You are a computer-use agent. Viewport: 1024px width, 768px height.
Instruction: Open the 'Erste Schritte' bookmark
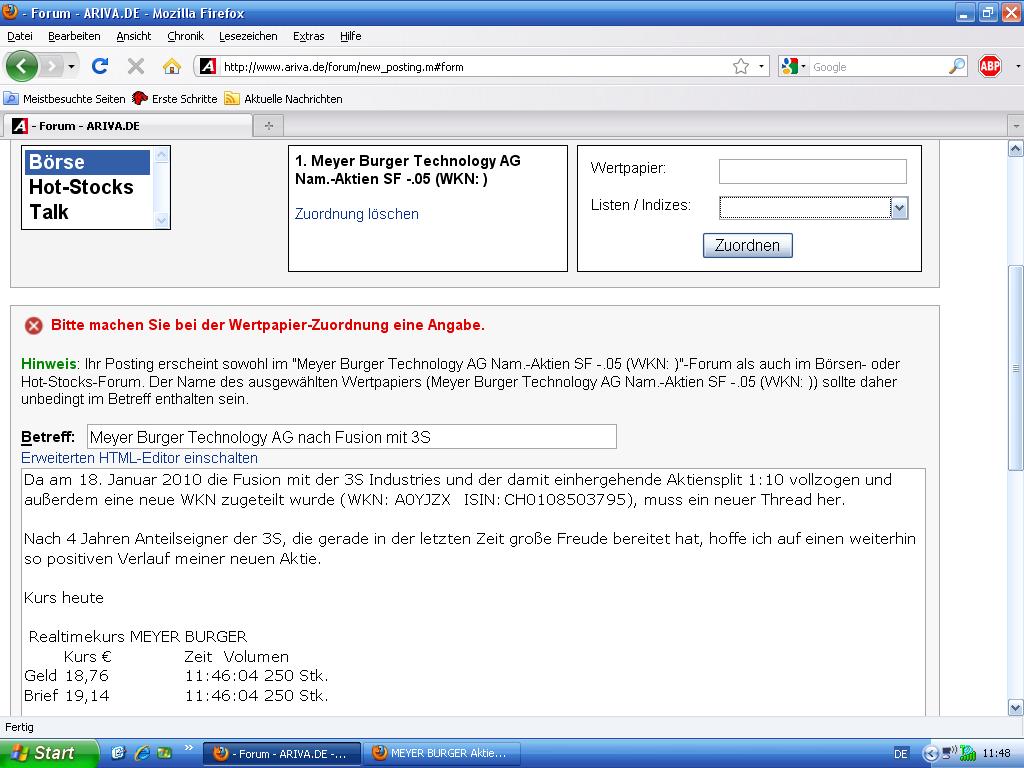click(x=185, y=98)
